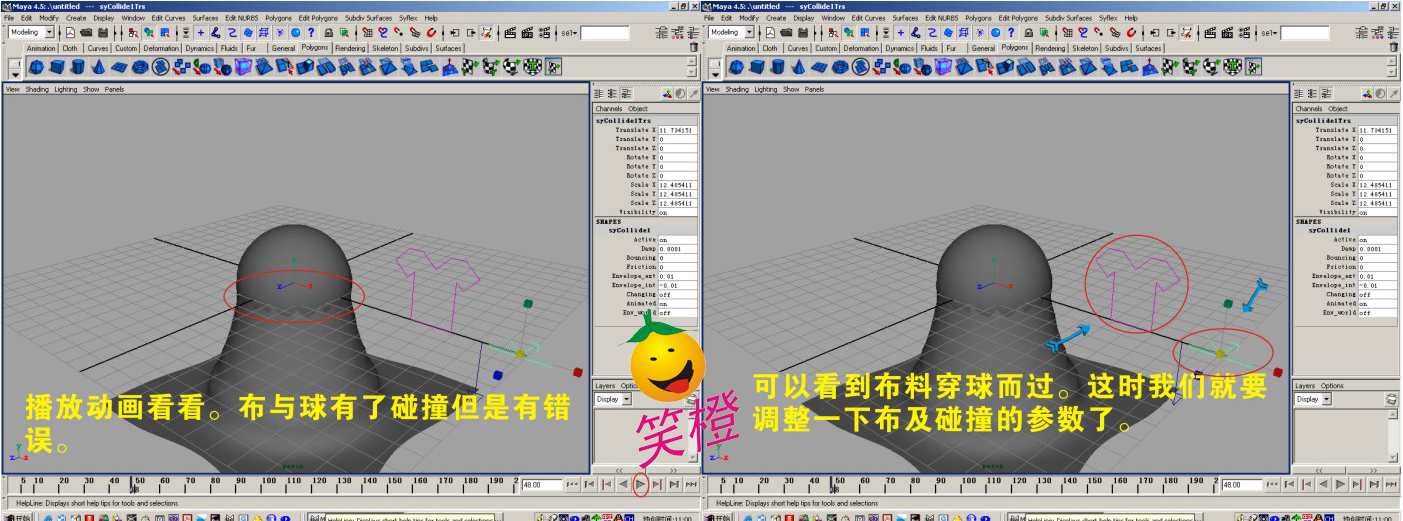Open viewport Shading menu in right window

tap(739, 89)
